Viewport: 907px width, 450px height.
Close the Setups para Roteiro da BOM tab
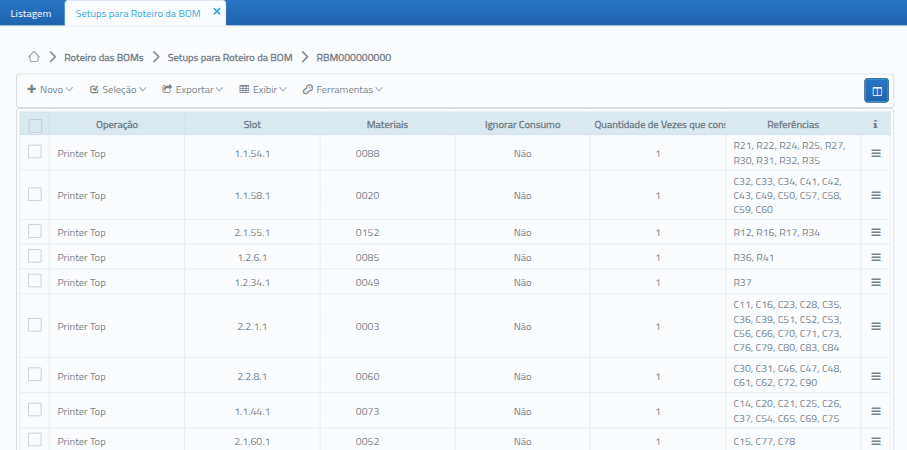(x=217, y=12)
